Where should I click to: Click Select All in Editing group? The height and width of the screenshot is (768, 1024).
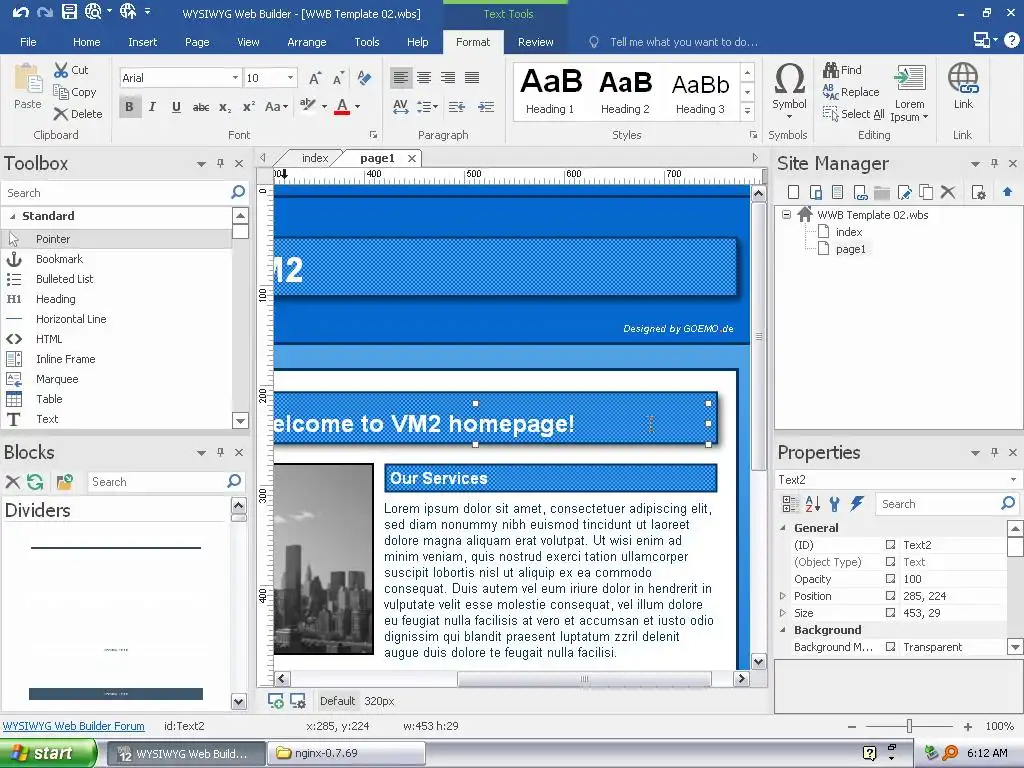pyautogui.click(x=854, y=114)
